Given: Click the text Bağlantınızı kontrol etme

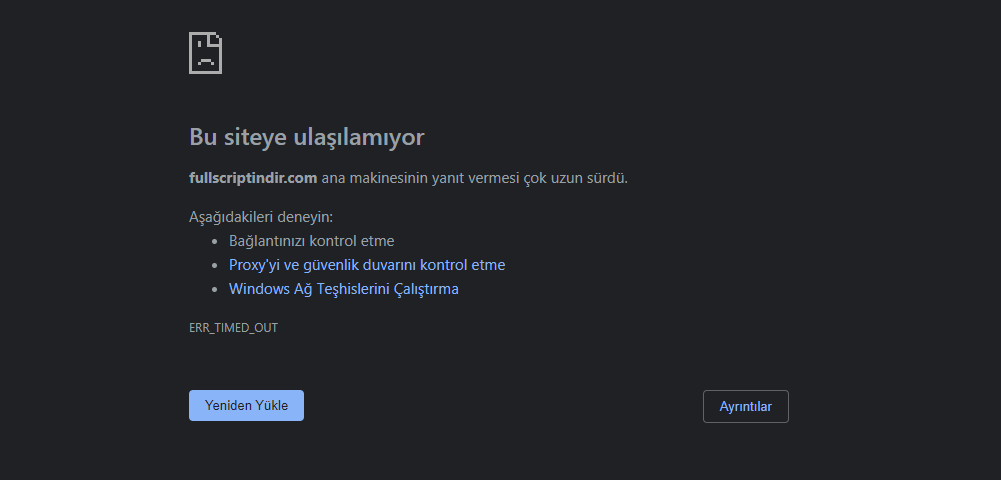Looking at the screenshot, I should tap(312, 241).
